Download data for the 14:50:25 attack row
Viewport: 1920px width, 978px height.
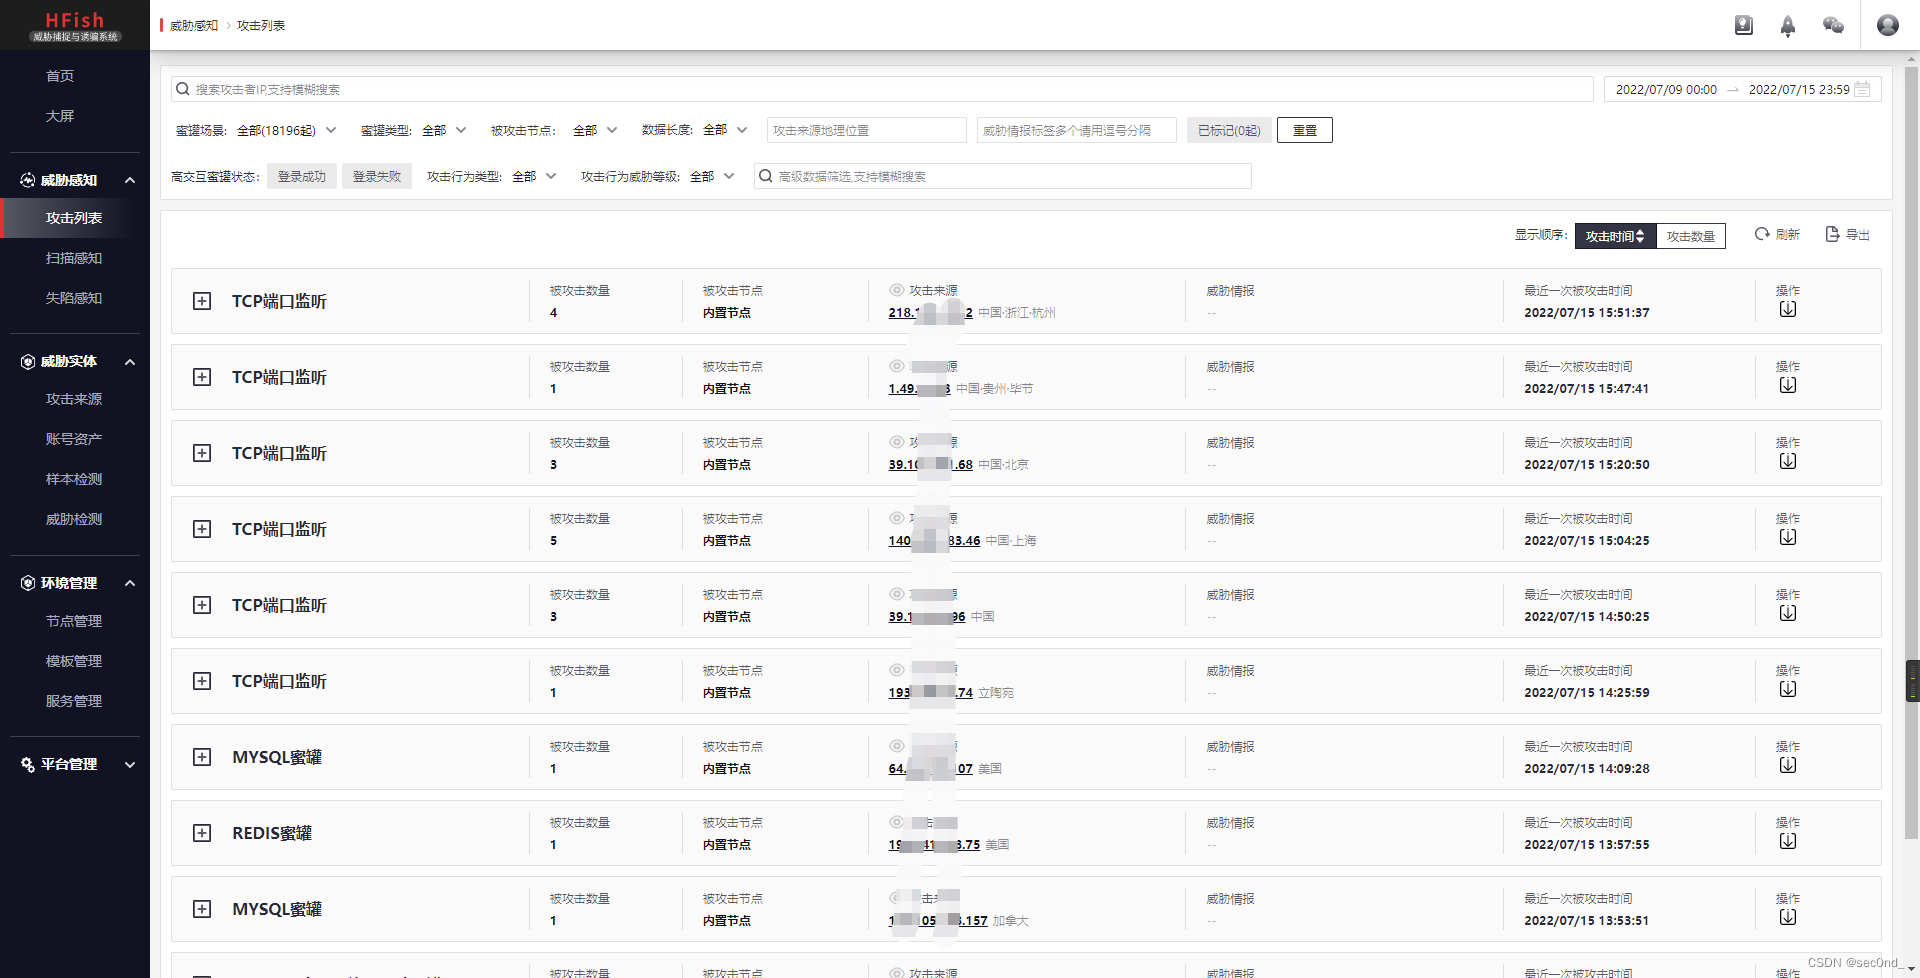pyautogui.click(x=1788, y=614)
